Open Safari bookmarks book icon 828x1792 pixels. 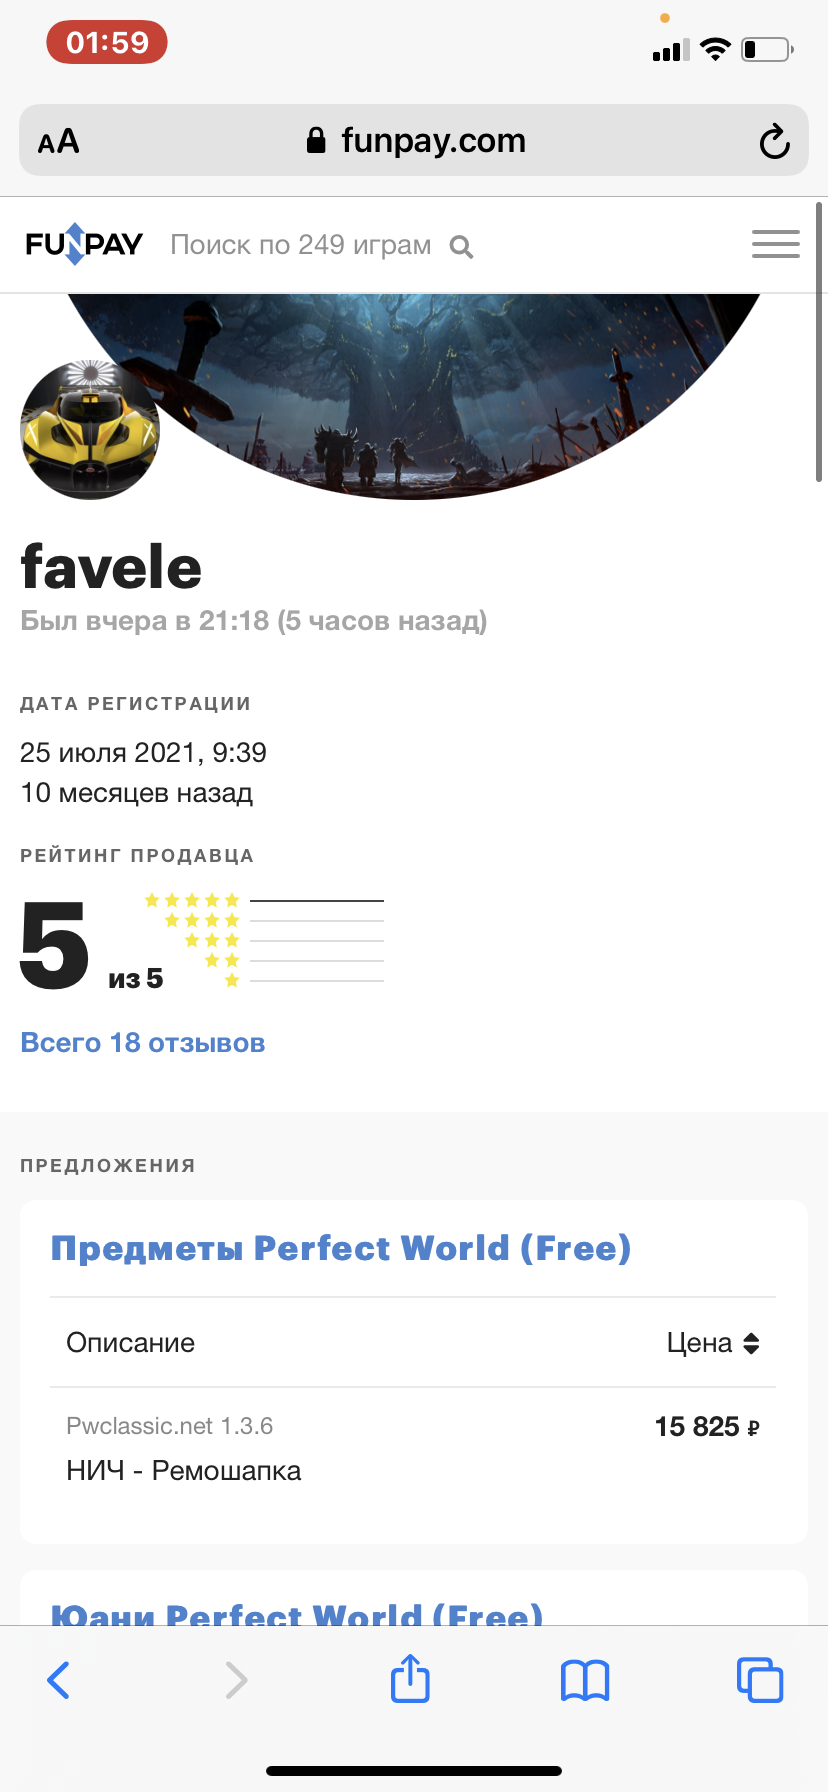click(585, 1680)
